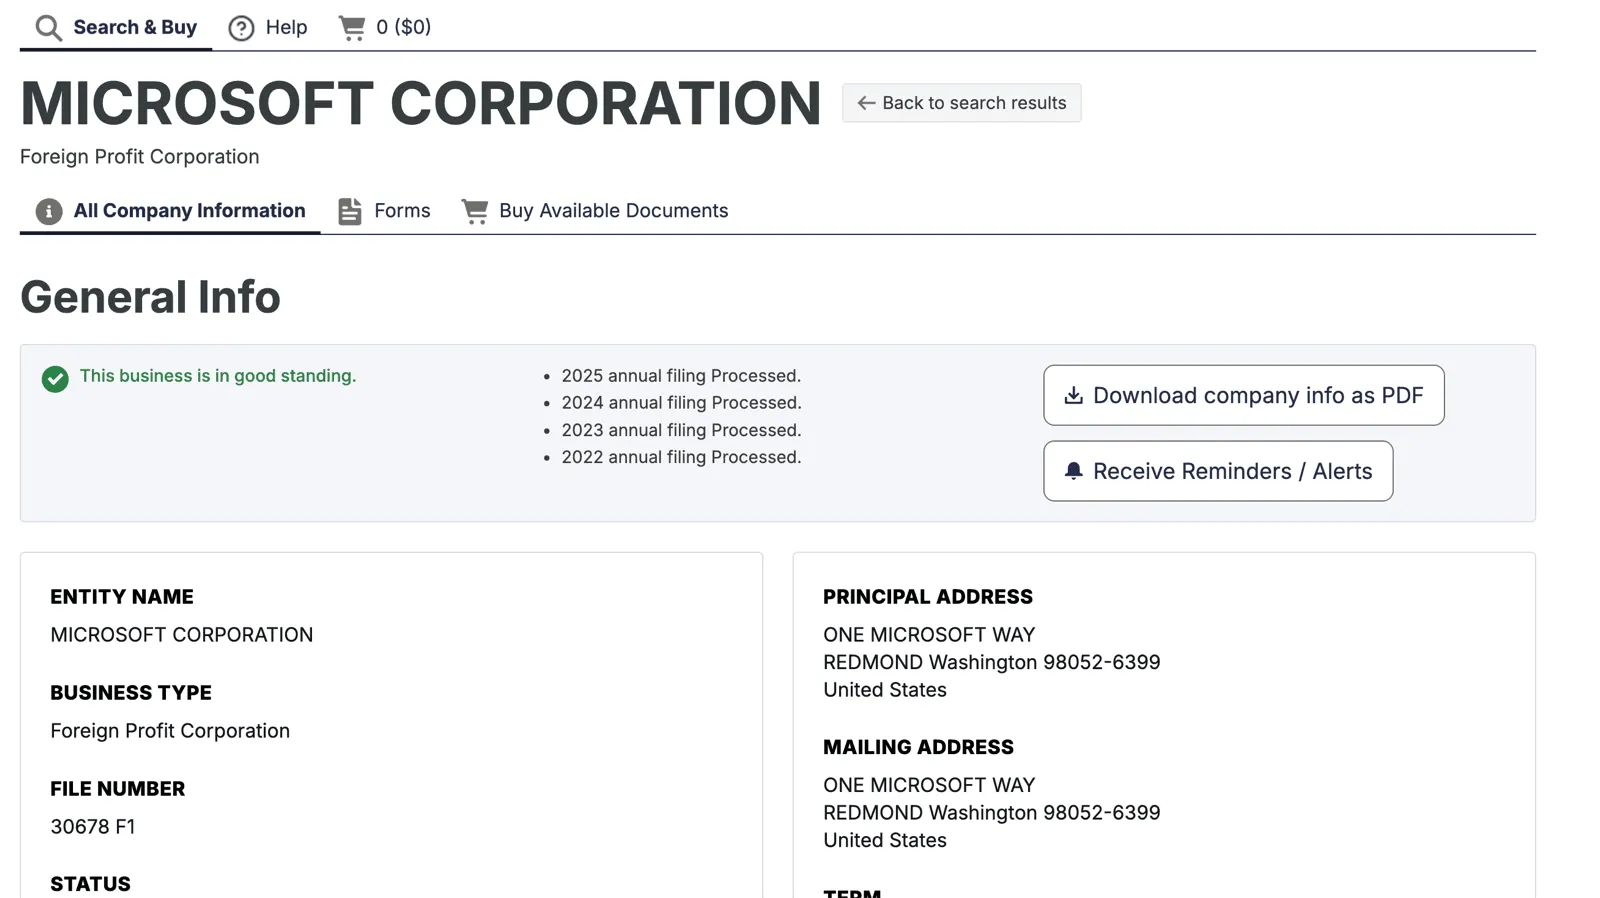Open Receive Reminders / Alerts
The width and height of the screenshot is (1600, 898).
point(1218,471)
